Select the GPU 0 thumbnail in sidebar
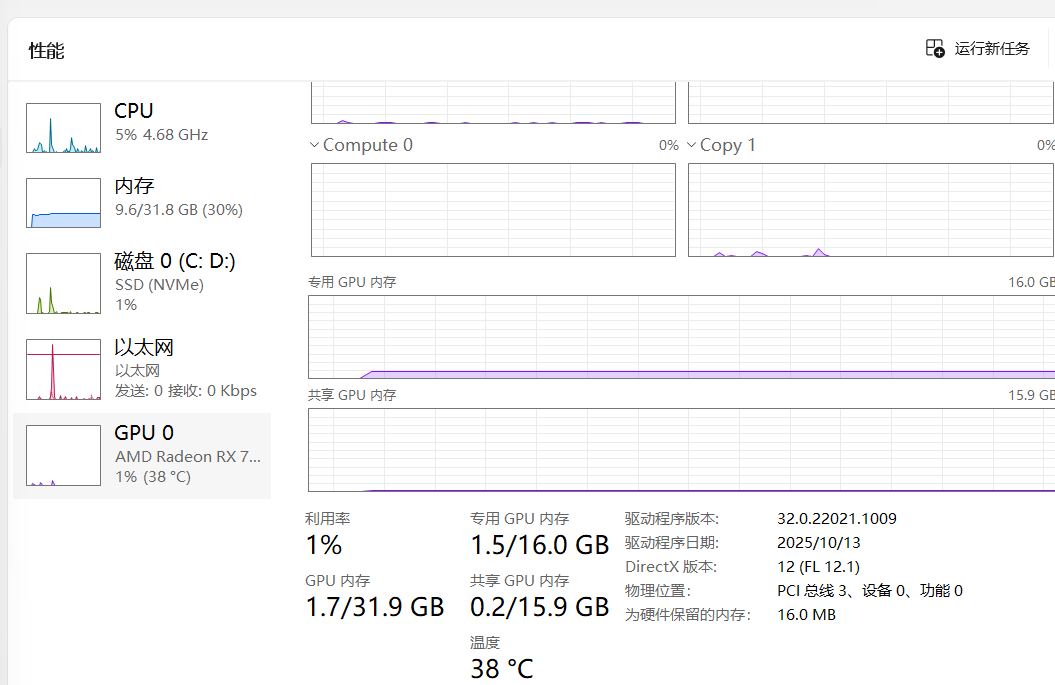The height and width of the screenshot is (685, 1055). tap(63, 455)
